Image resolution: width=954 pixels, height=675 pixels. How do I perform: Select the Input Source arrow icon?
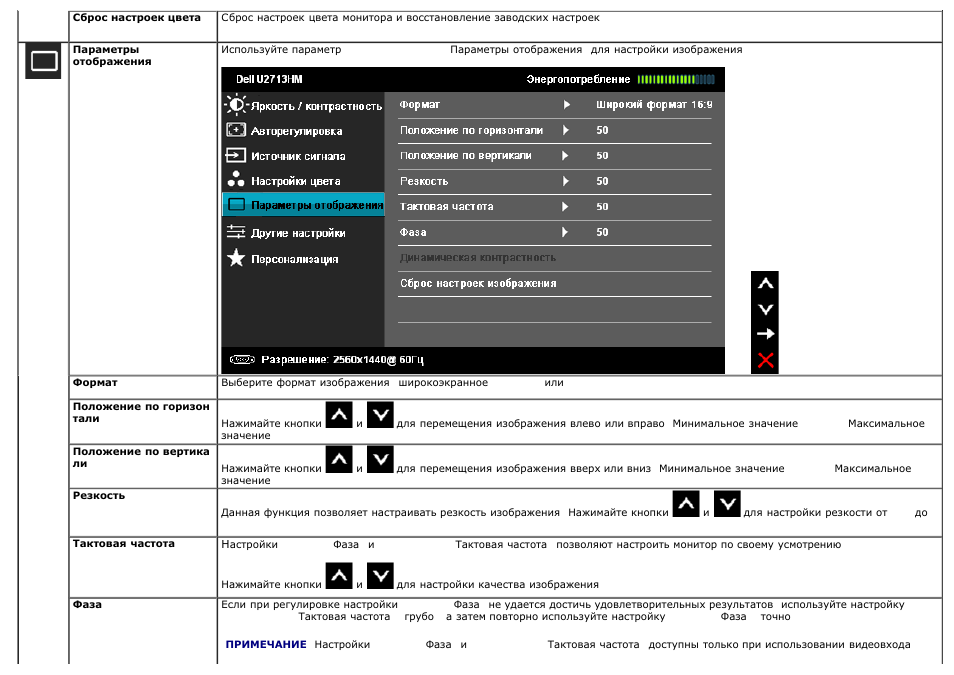pos(235,155)
